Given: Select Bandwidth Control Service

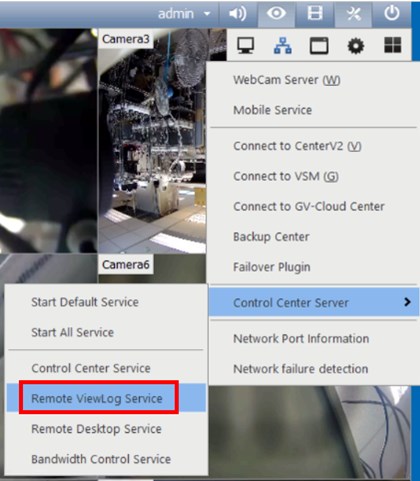Looking at the screenshot, I should (x=106, y=459).
